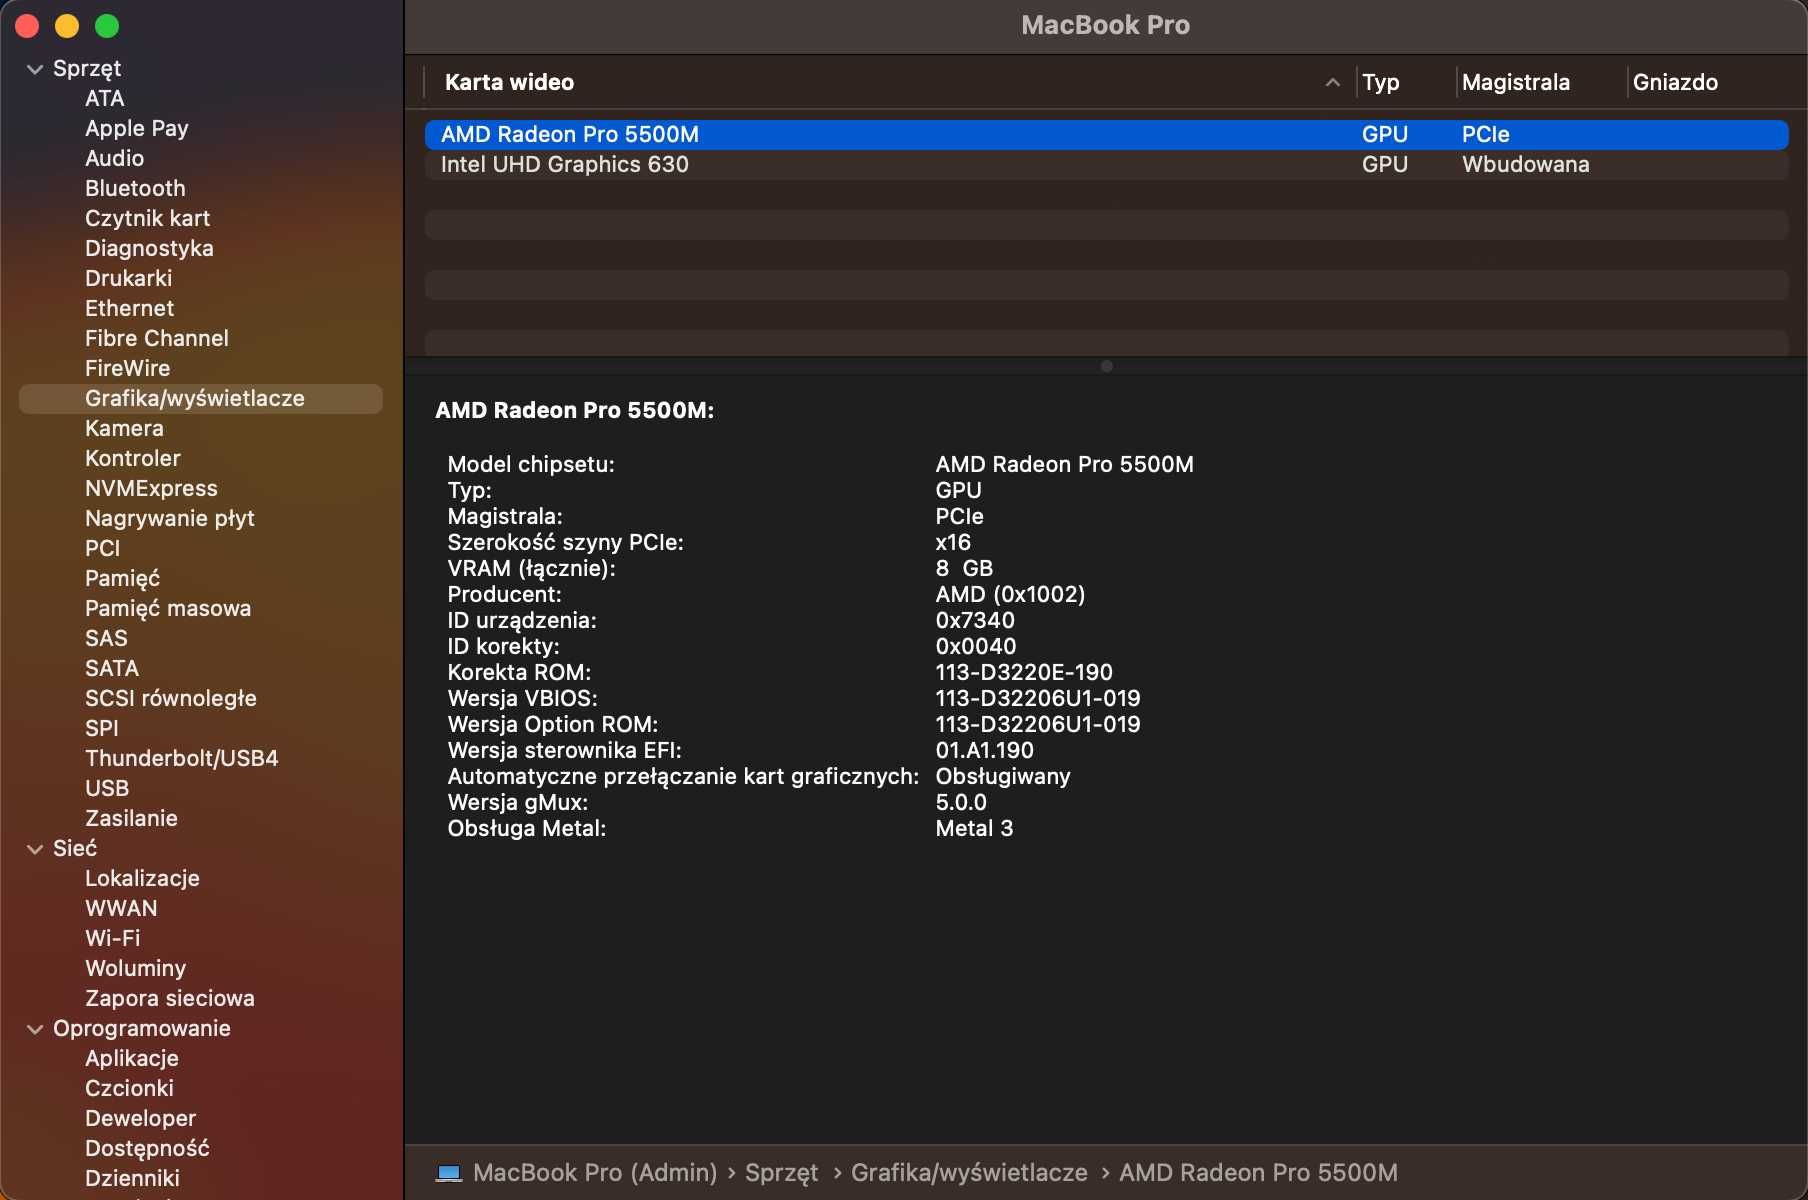
Task: Select Czytnik kart entry
Action: click(147, 218)
